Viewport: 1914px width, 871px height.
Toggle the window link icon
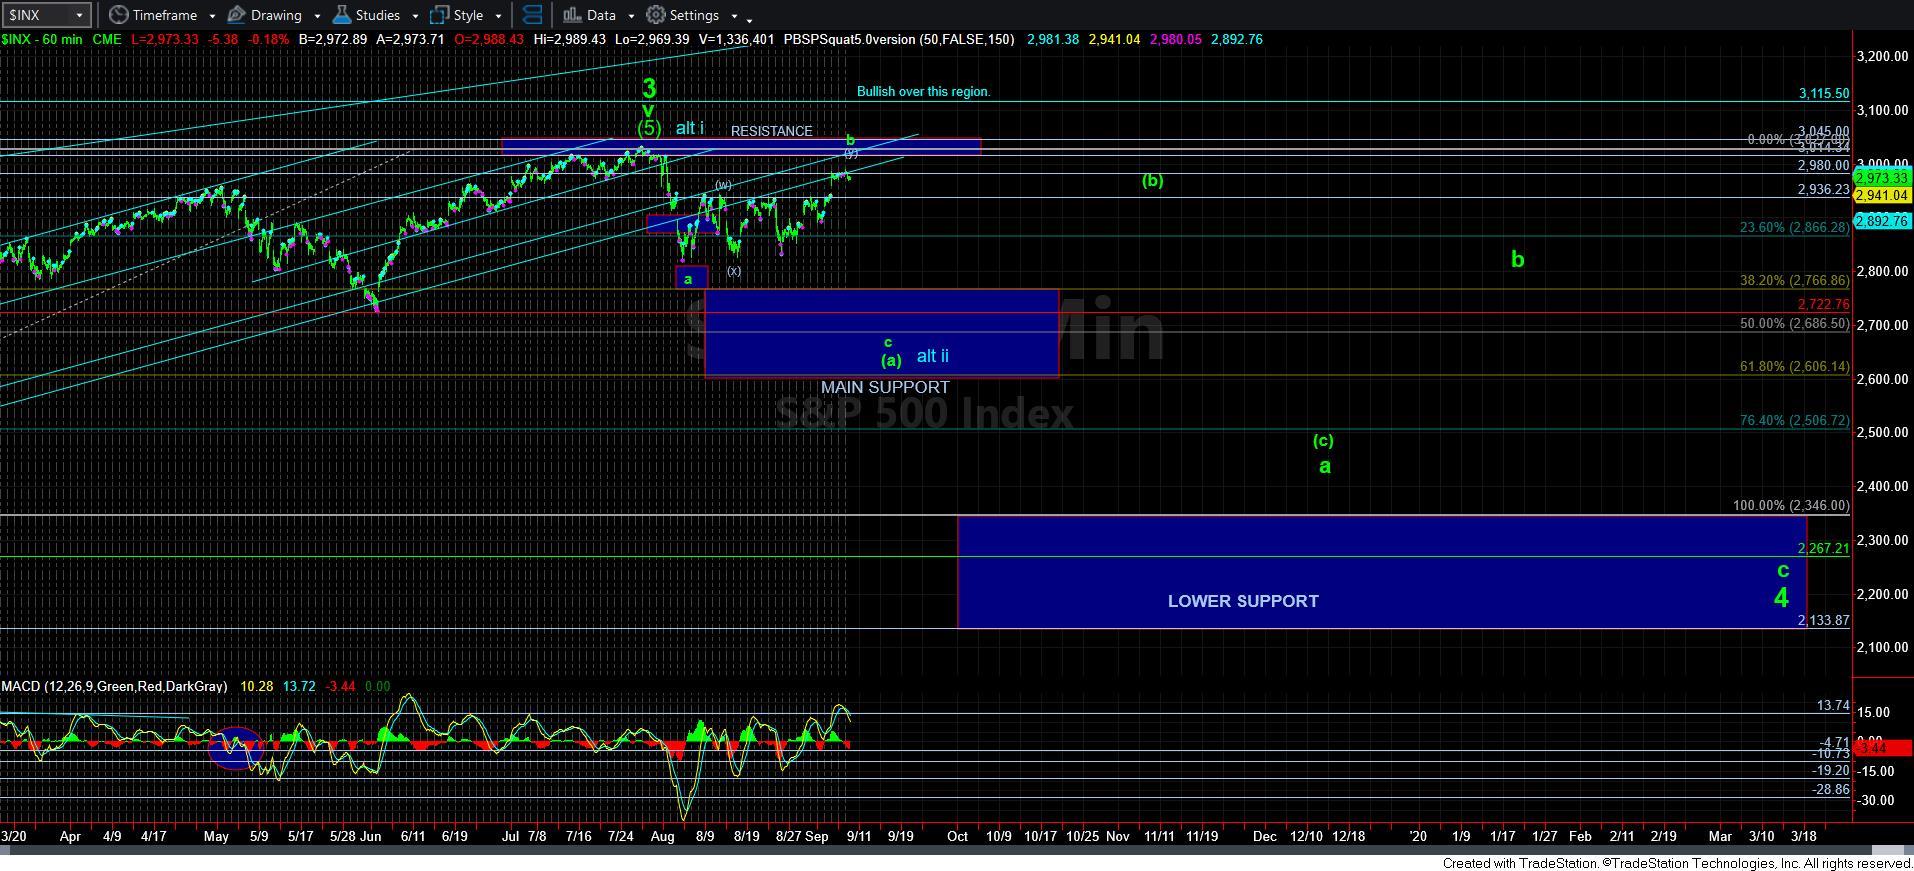coord(533,15)
